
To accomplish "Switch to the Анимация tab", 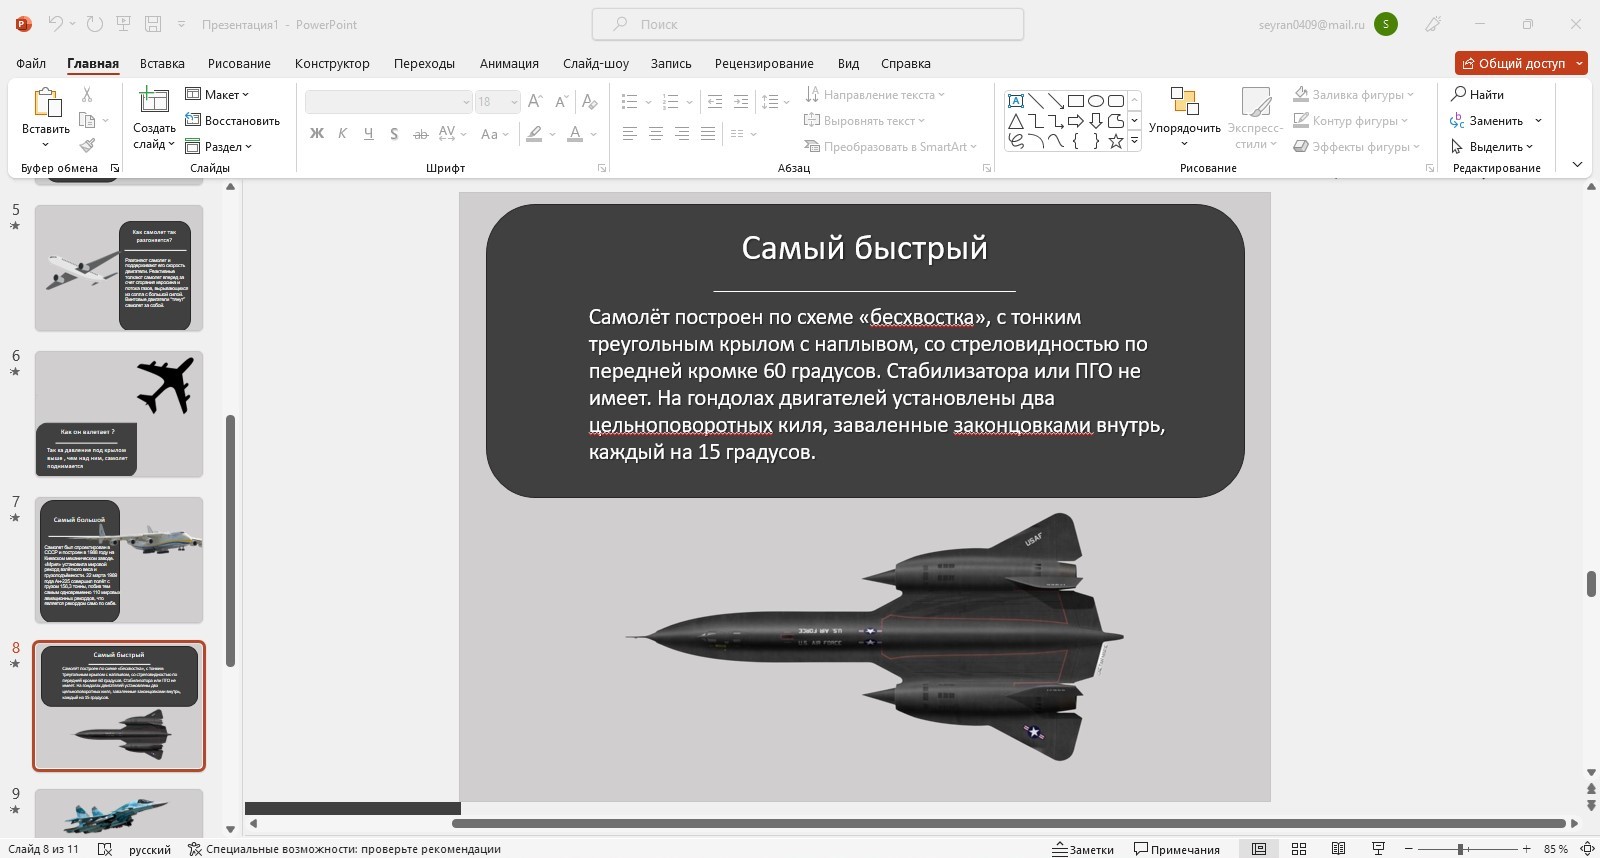I will click(509, 63).
